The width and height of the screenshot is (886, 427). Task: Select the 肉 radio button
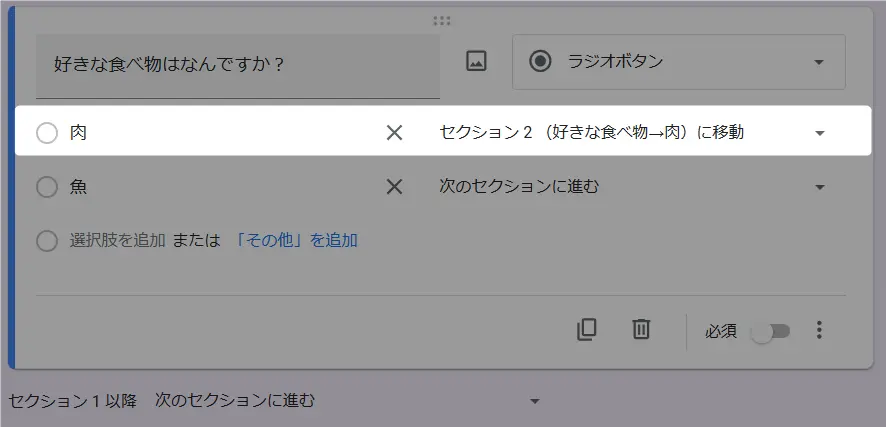click(x=47, y=133)
